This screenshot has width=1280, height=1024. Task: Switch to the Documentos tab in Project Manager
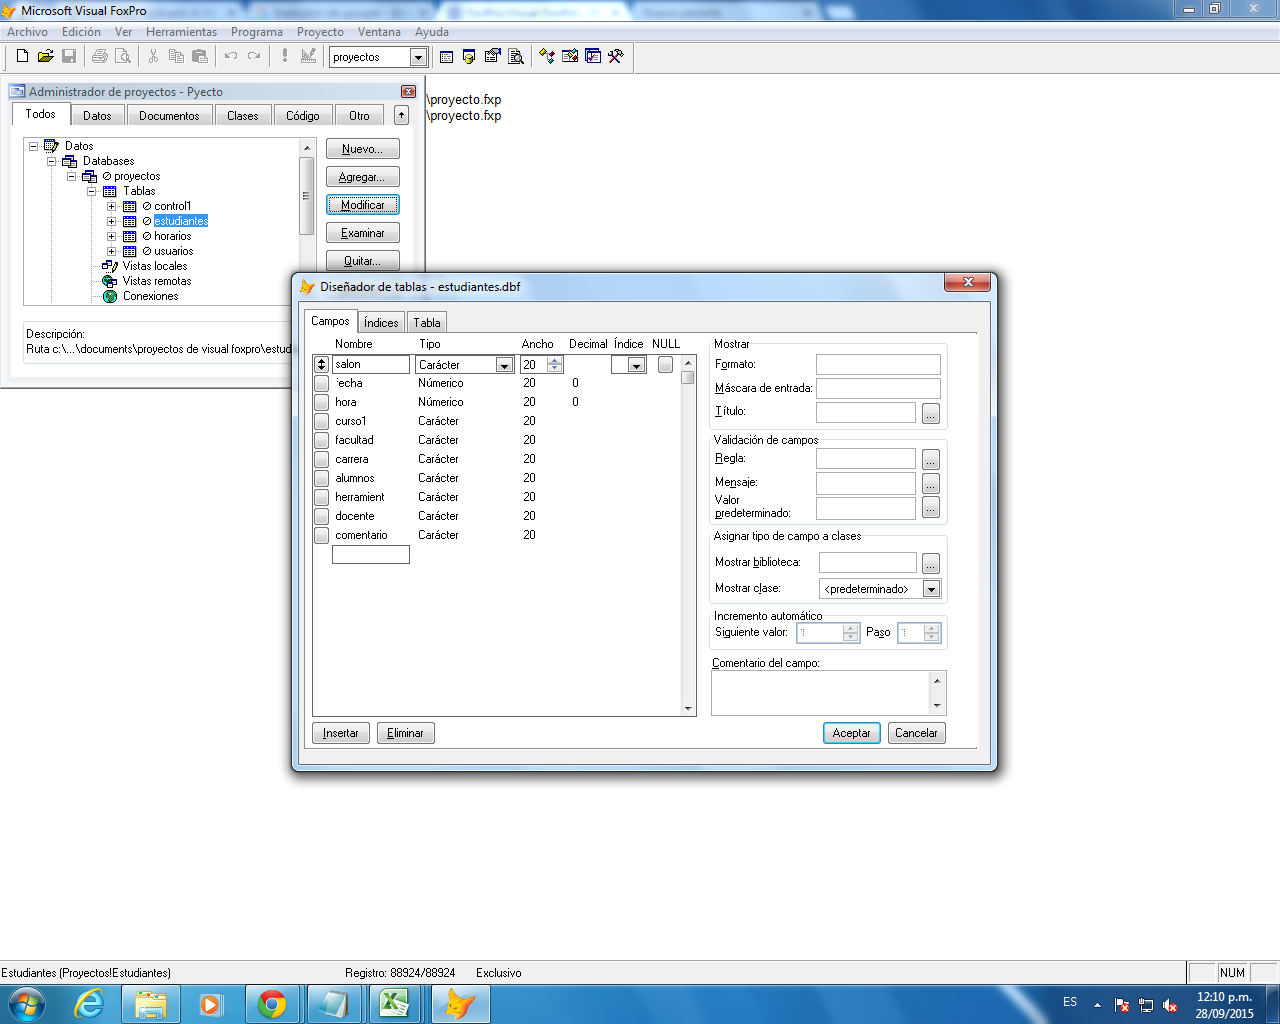[x=169, y=116]
